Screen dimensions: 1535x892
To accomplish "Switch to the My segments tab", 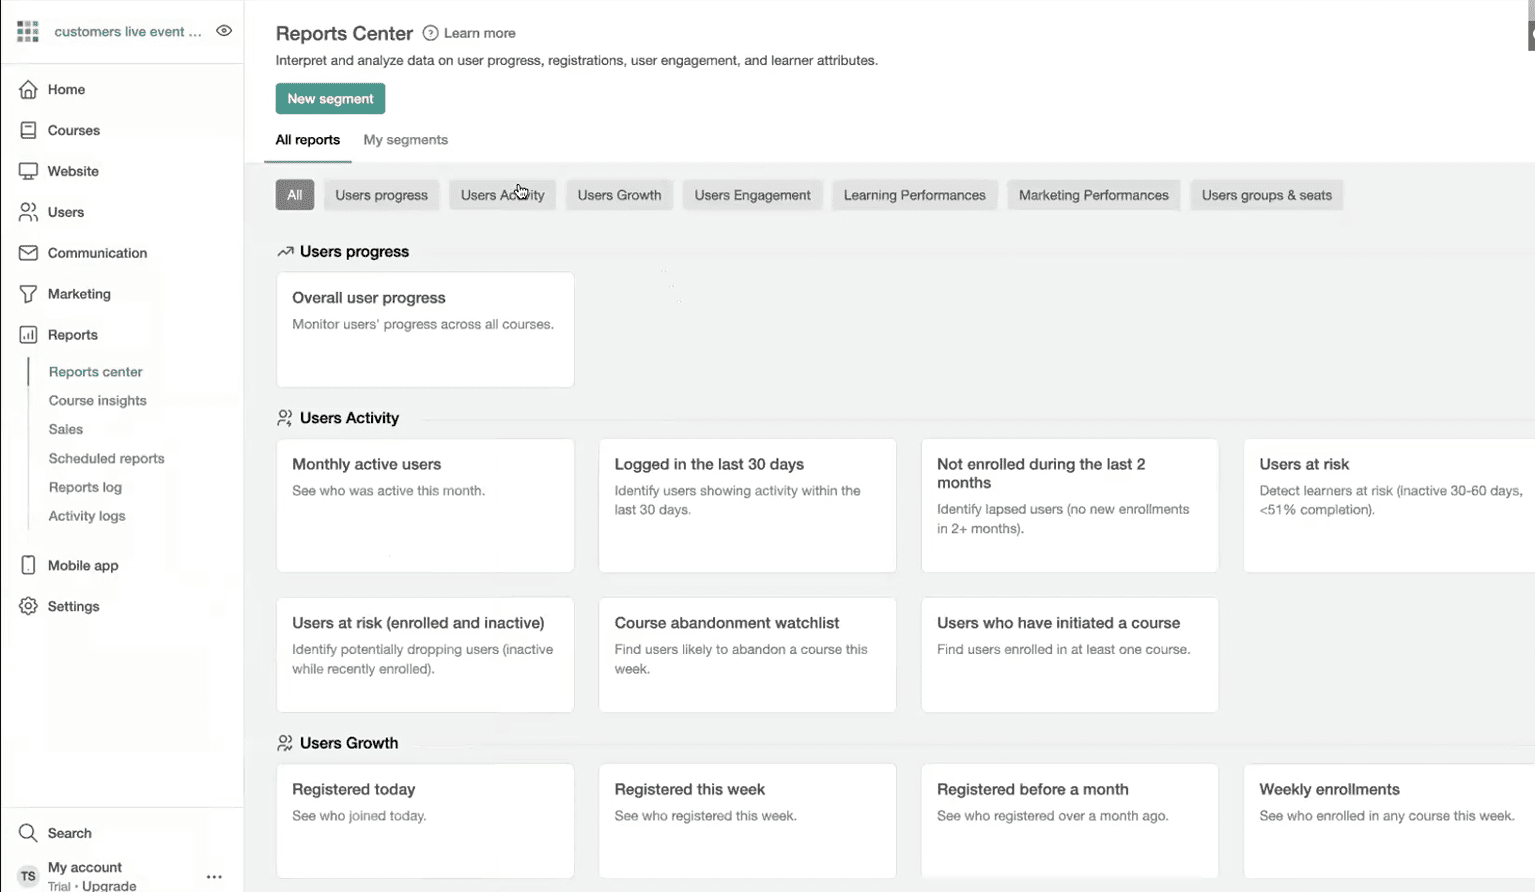I will point(405,140).
